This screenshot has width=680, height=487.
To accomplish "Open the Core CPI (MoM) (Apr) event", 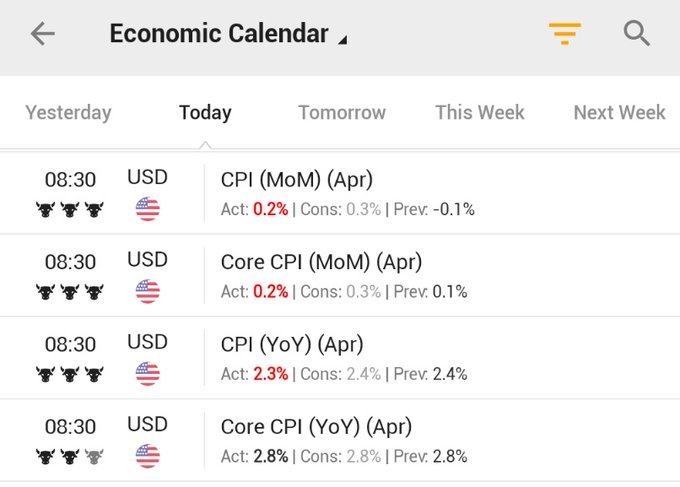I will point(321,262).
